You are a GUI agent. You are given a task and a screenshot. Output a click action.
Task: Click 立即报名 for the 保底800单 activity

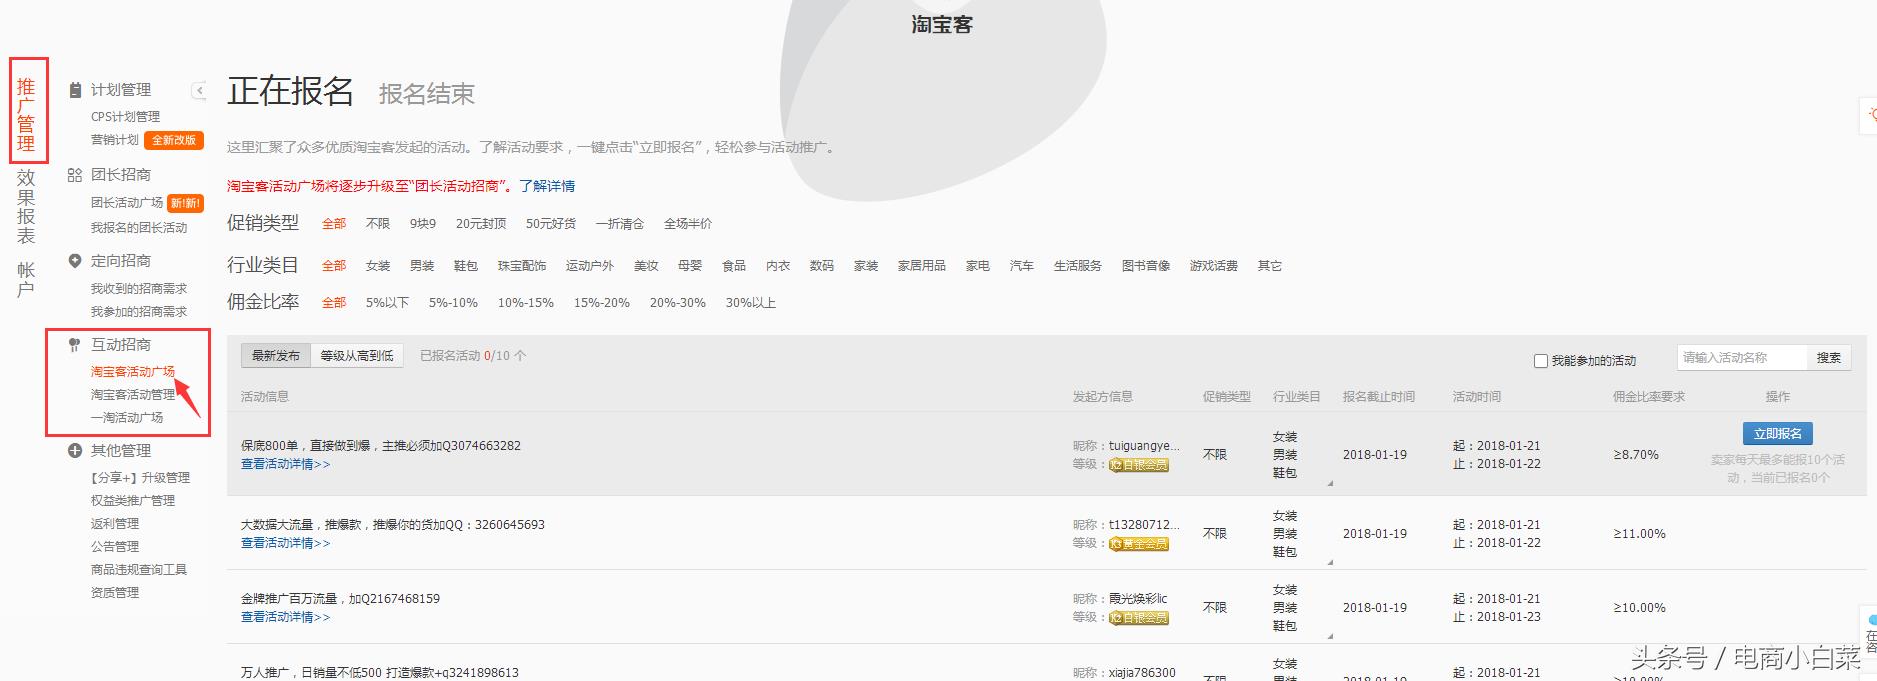pos(1777,434)
